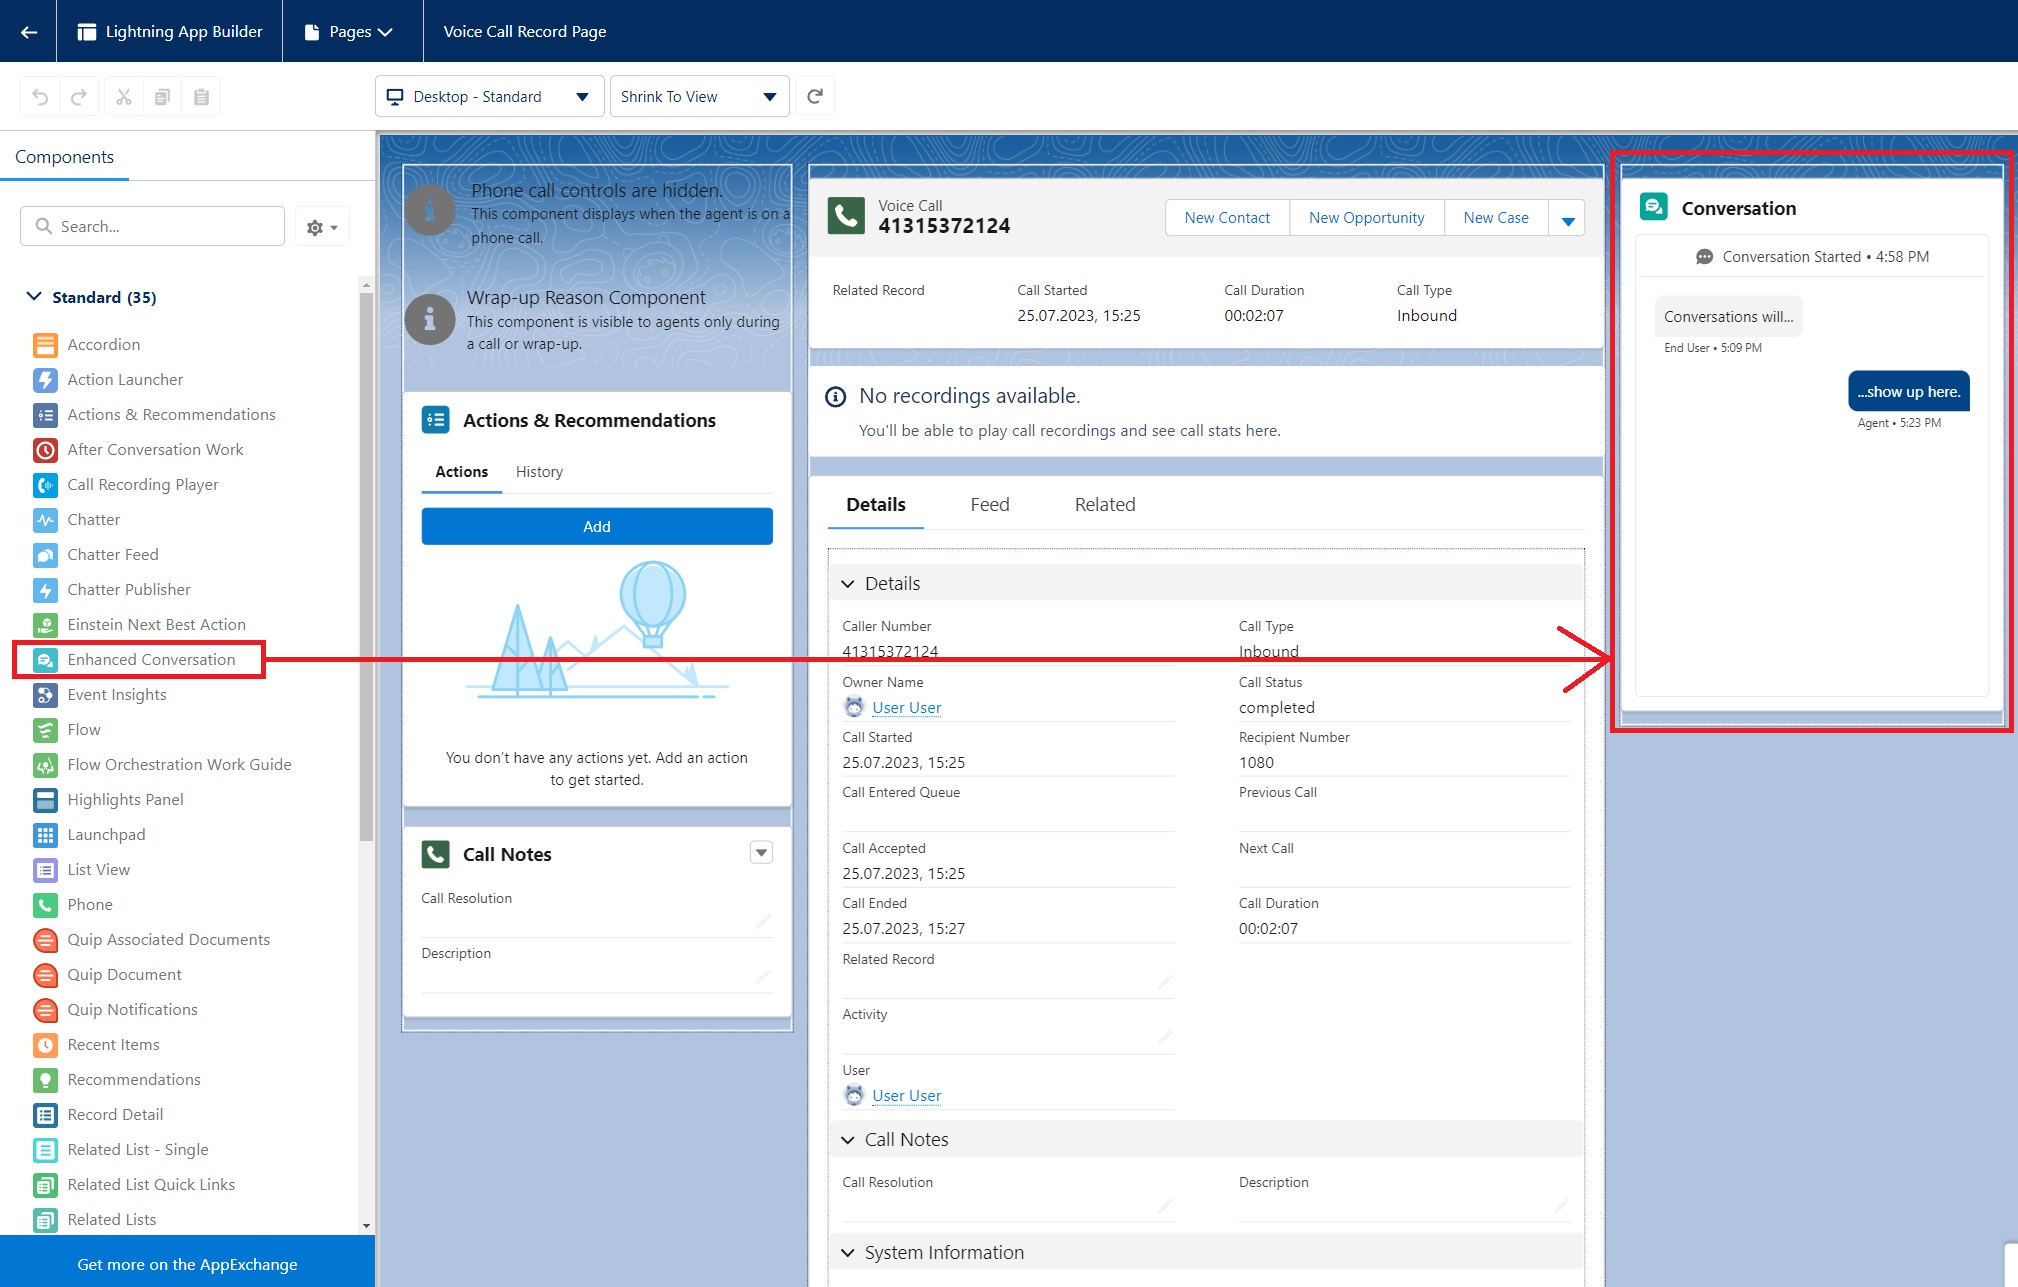Select the Recommendations component
This screenshot has width=2018, height=1287.
point(116,1080)
